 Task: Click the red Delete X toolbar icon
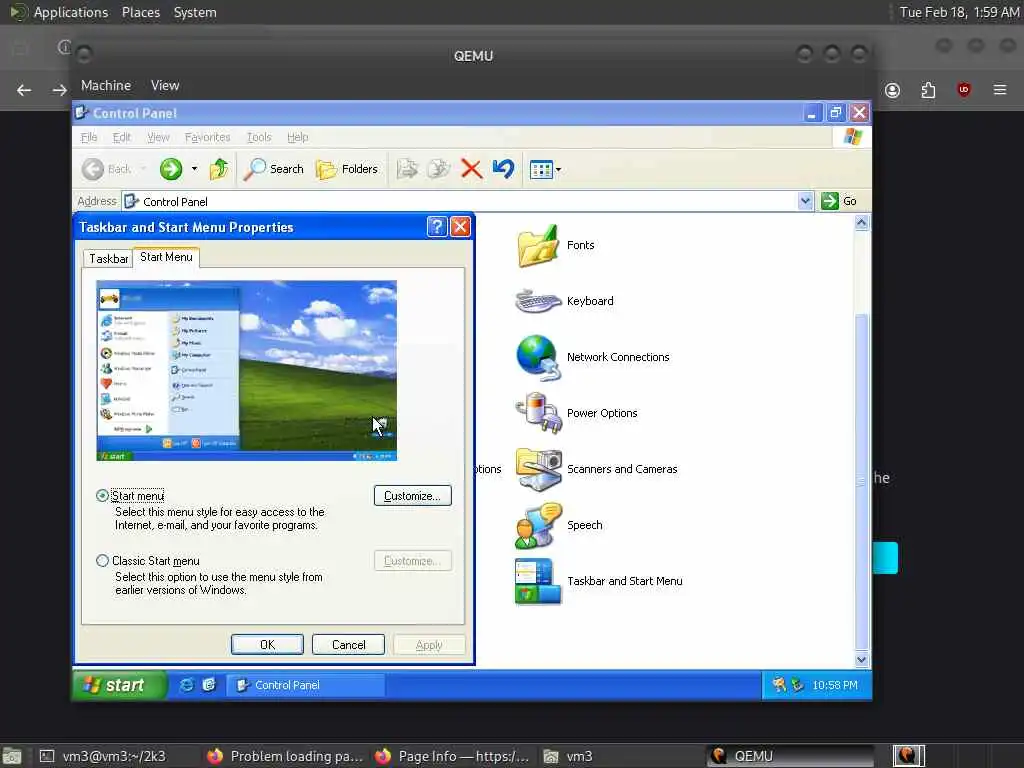click(471, 169)
